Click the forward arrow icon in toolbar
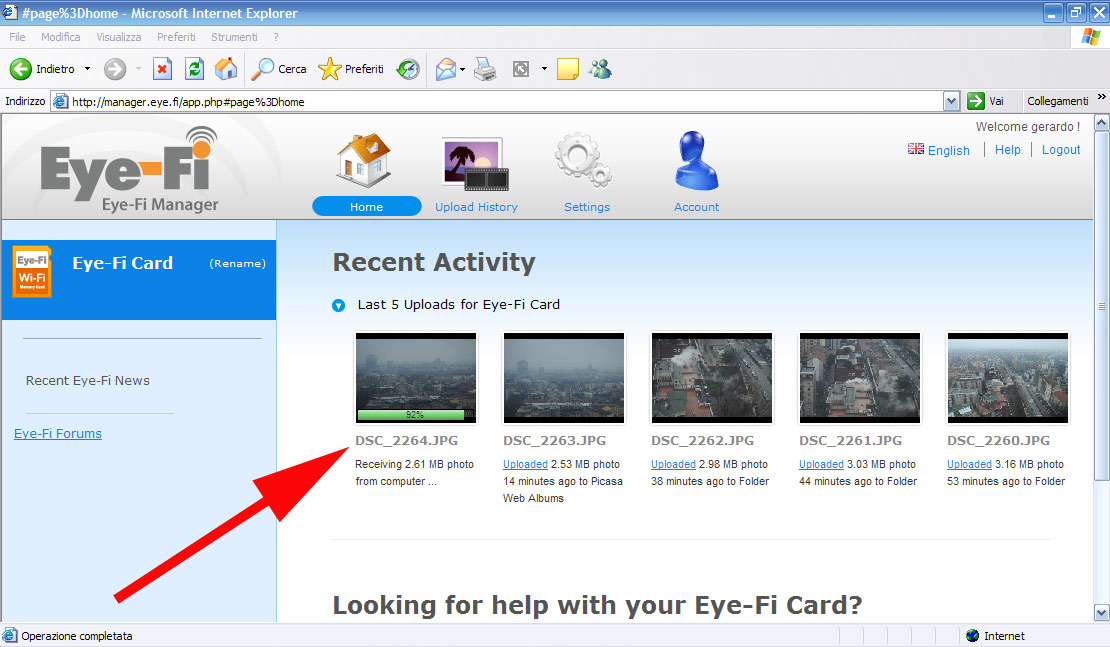This screenshot has width=1110, height=647. click(115, 69)
